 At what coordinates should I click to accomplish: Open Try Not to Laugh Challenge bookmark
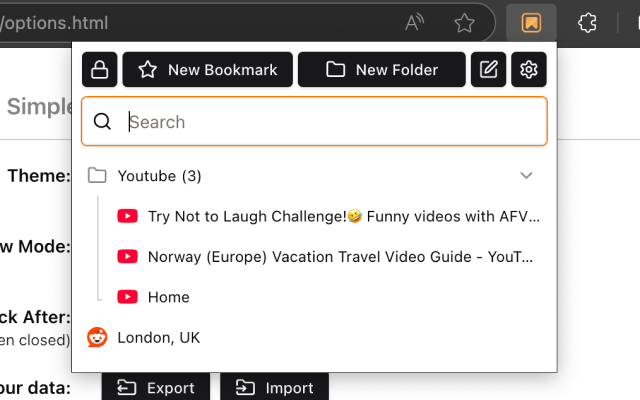tap(343, 216)
